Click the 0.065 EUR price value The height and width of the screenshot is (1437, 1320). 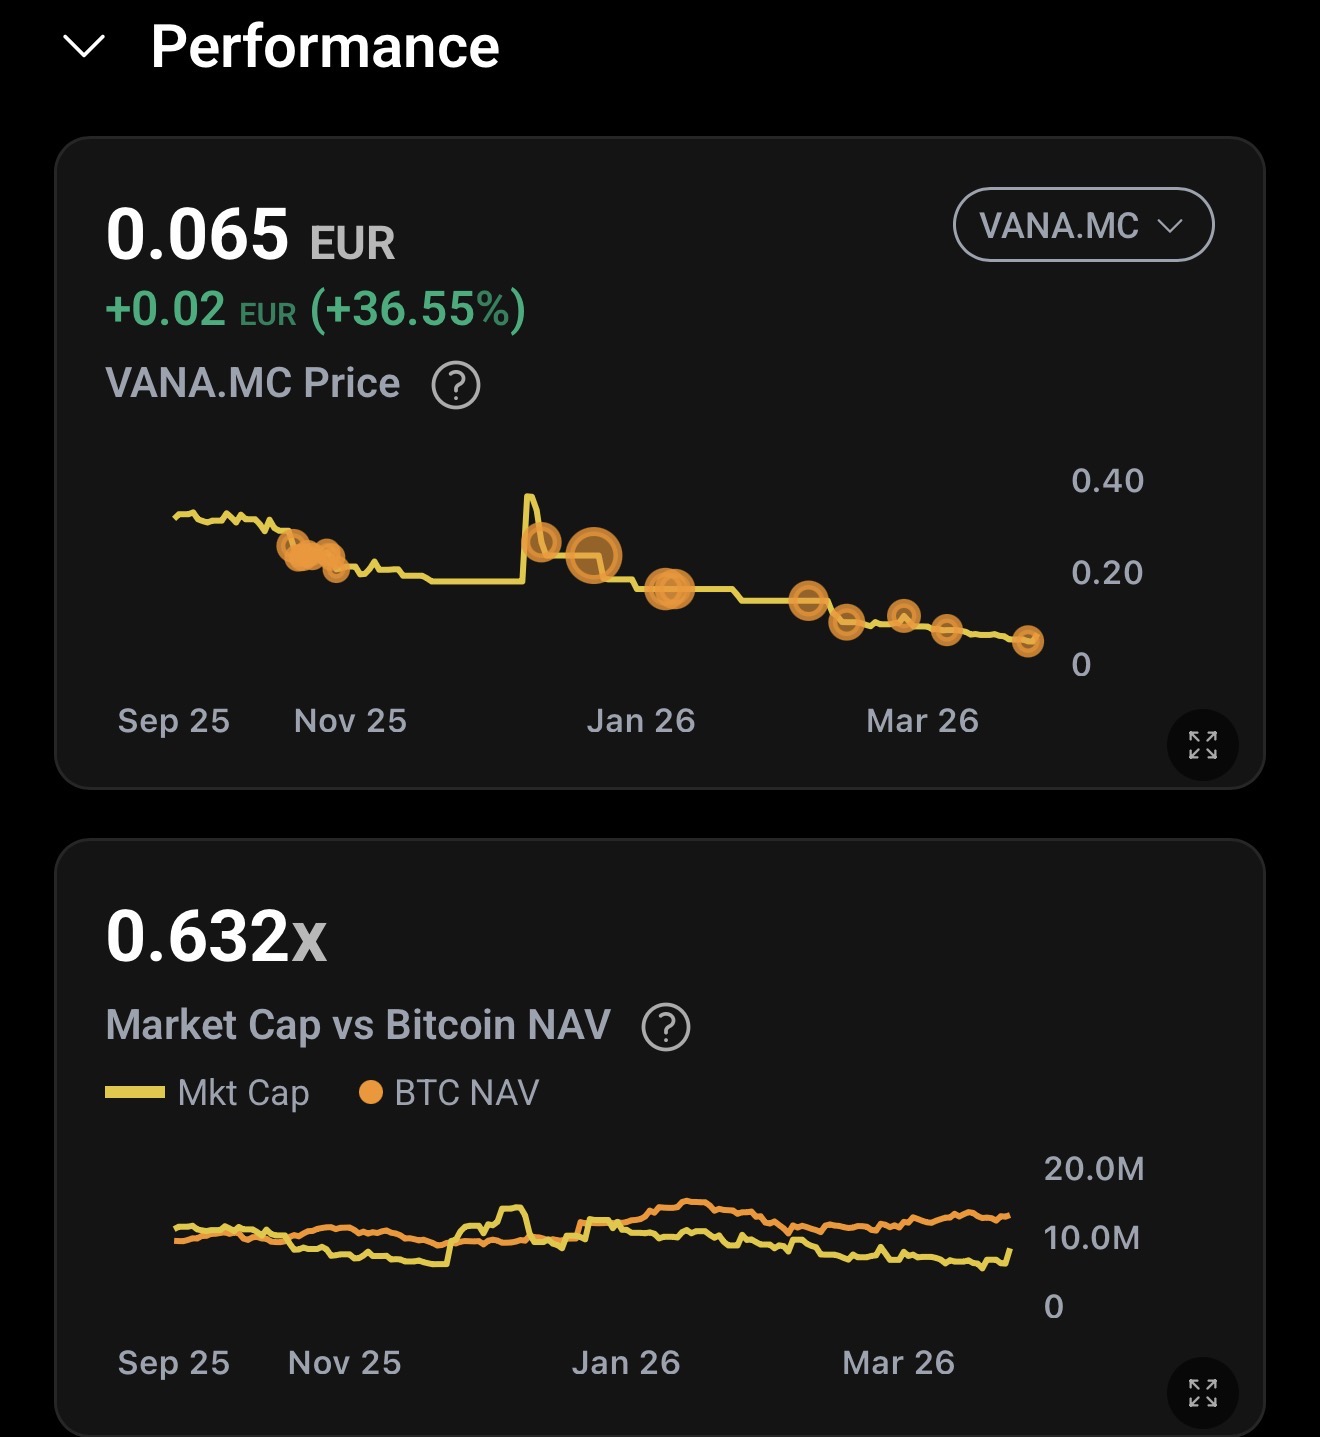coord(250,236)
